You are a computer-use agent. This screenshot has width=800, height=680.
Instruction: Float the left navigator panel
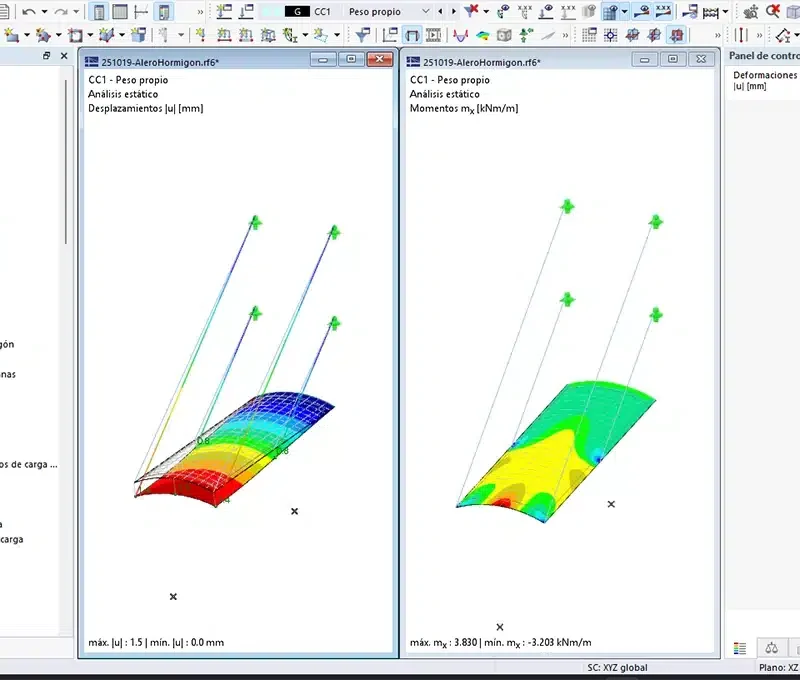46,56
